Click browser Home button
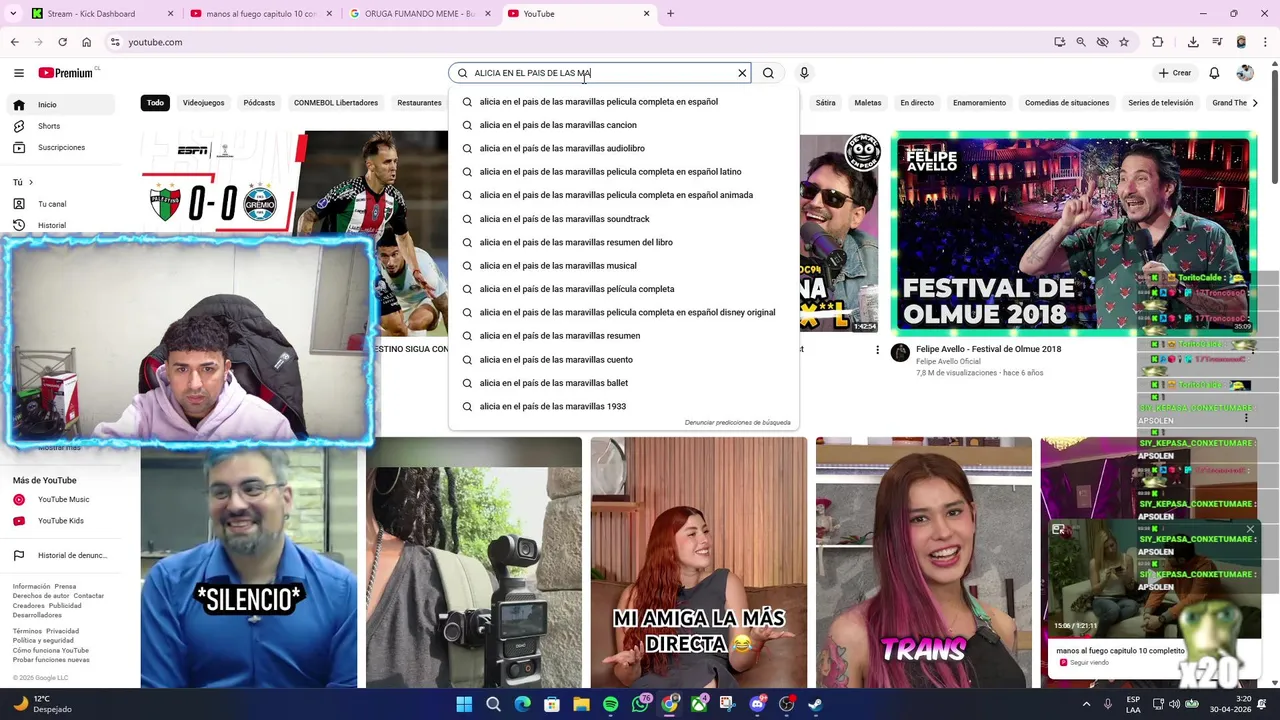Viewport: 1280px width, 720px height. [86, 42]
